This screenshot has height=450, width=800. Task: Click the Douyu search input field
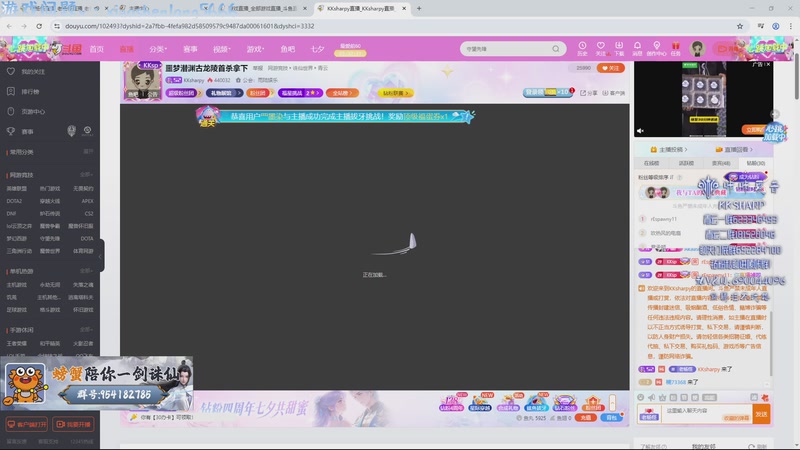(508, 49)
